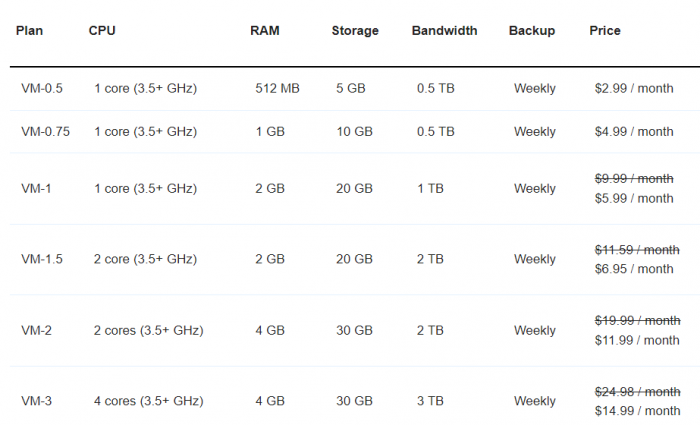Choose the VM-1 plan name
The height and width of the screenshot is (425, 700).
36,189
